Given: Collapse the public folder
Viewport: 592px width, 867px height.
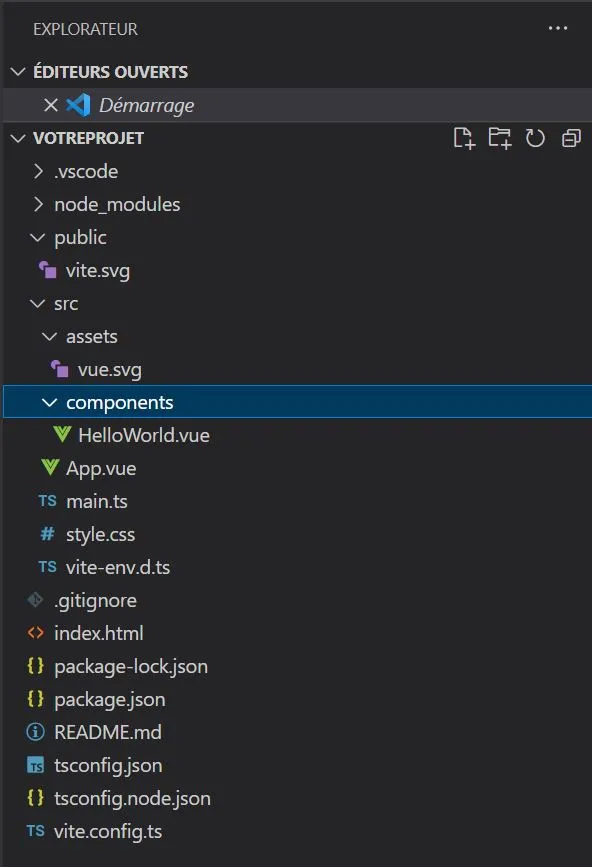Looking at the screenshot, I should (38, 238).
